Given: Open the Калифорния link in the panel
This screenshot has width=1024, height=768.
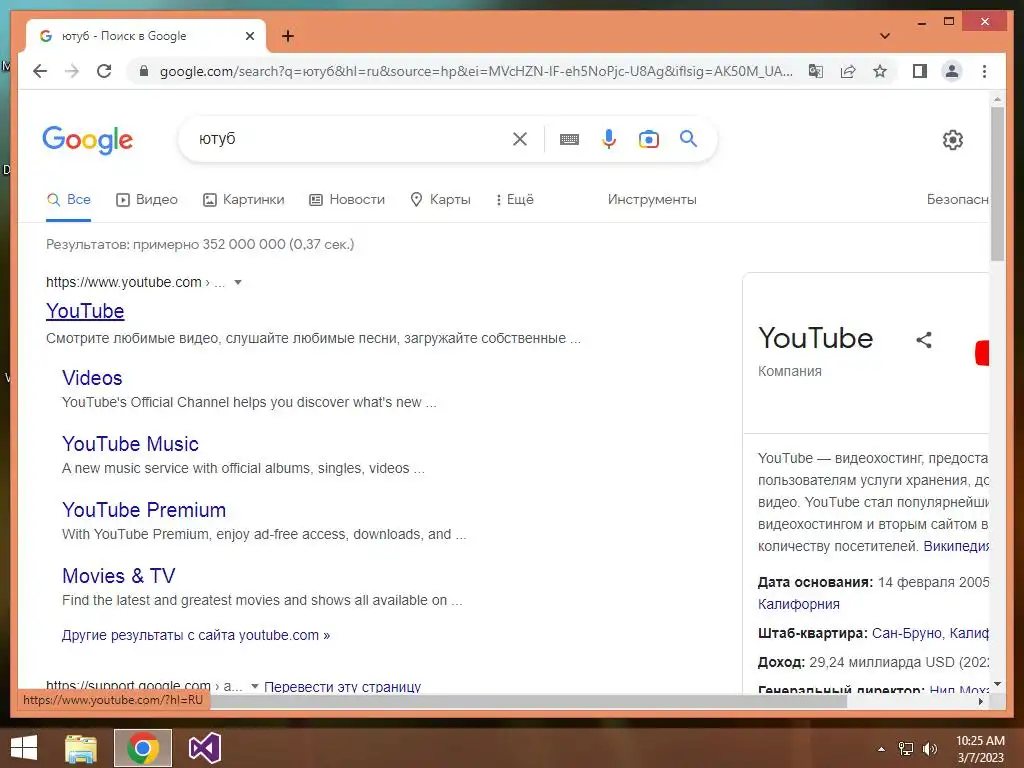Looking at the screenshot, I should pyautogui.click(x=799, y=604).
